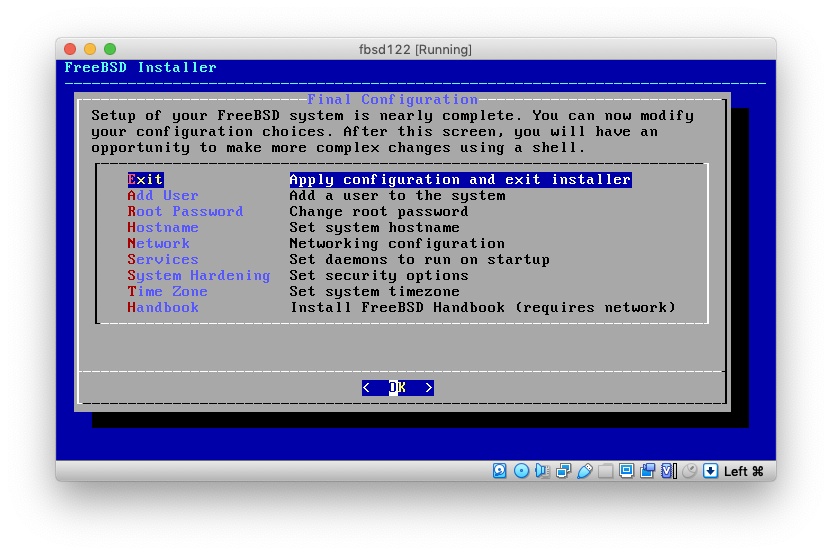The height and width of the screenshot is (555, 832).
Task: Click the hard disk activity icon
Action: point(500,471)
